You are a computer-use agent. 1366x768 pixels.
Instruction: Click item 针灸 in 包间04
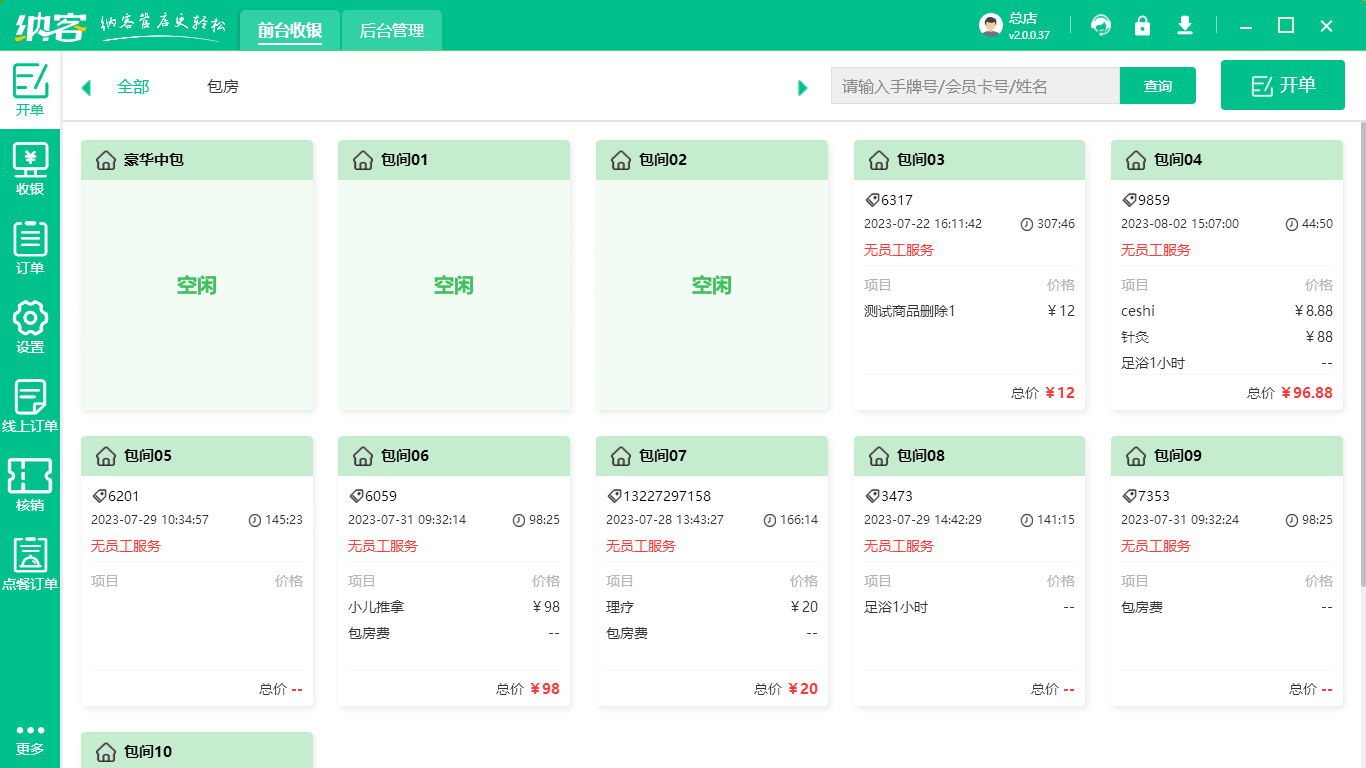[x=1135, y=337]
